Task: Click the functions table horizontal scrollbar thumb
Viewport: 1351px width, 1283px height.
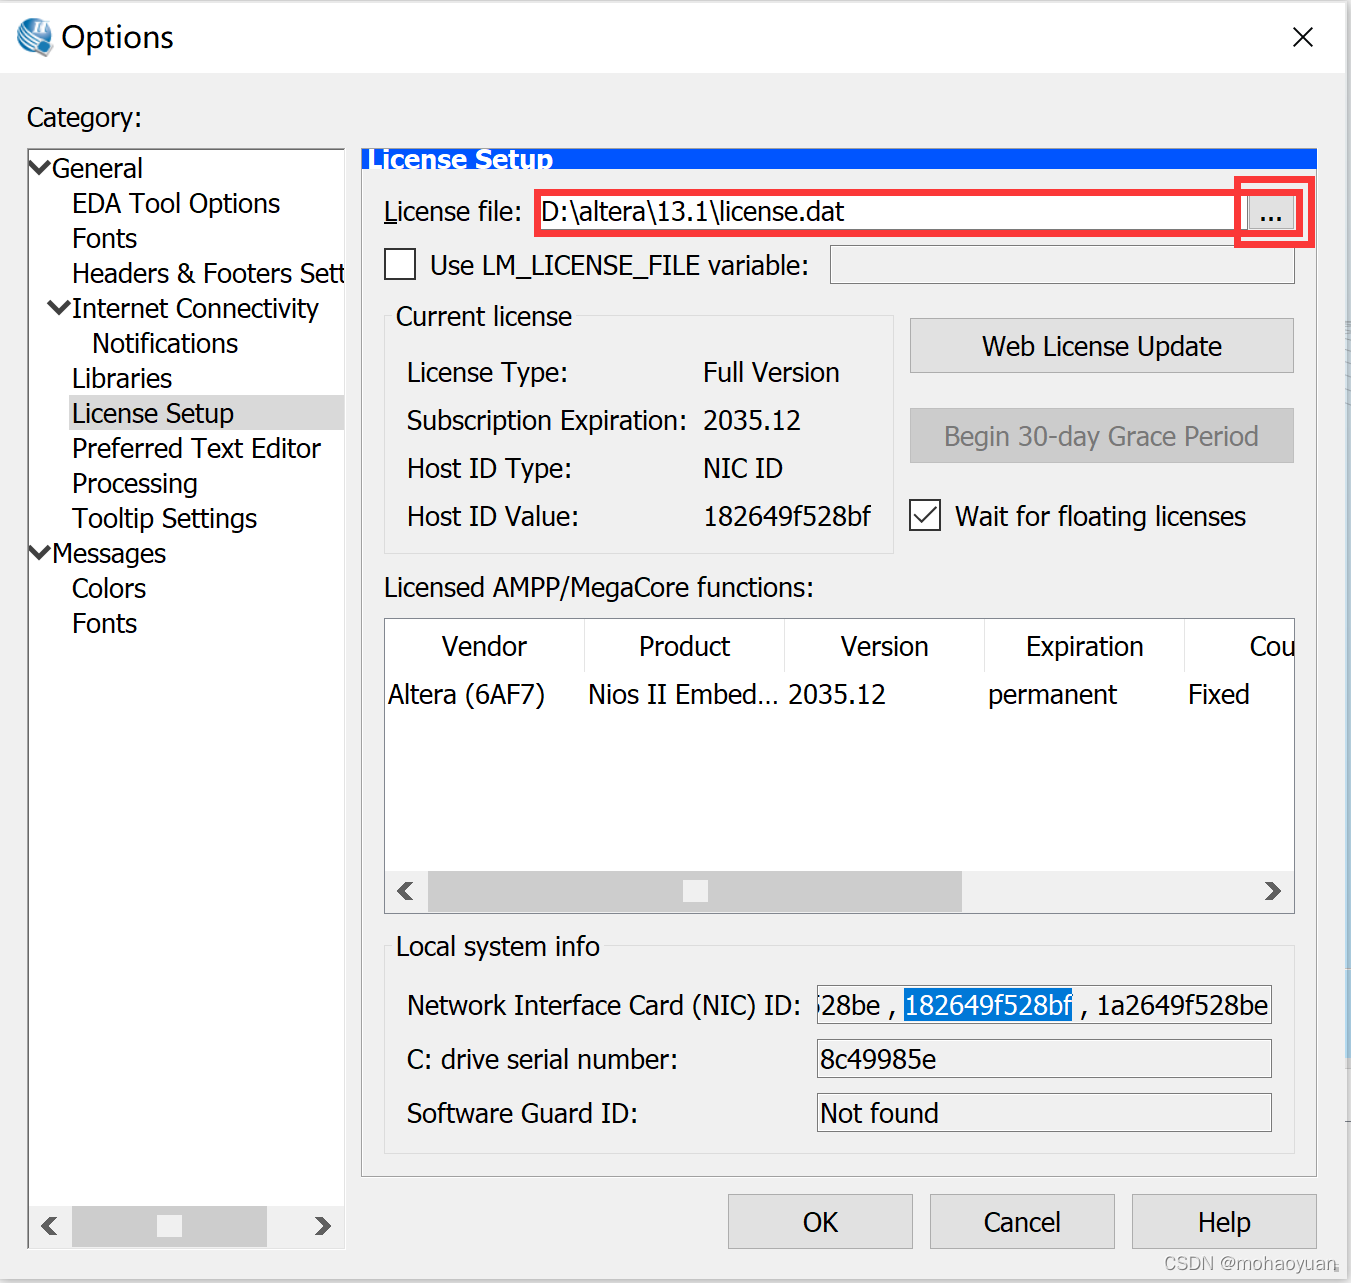Action: (695, 891)
